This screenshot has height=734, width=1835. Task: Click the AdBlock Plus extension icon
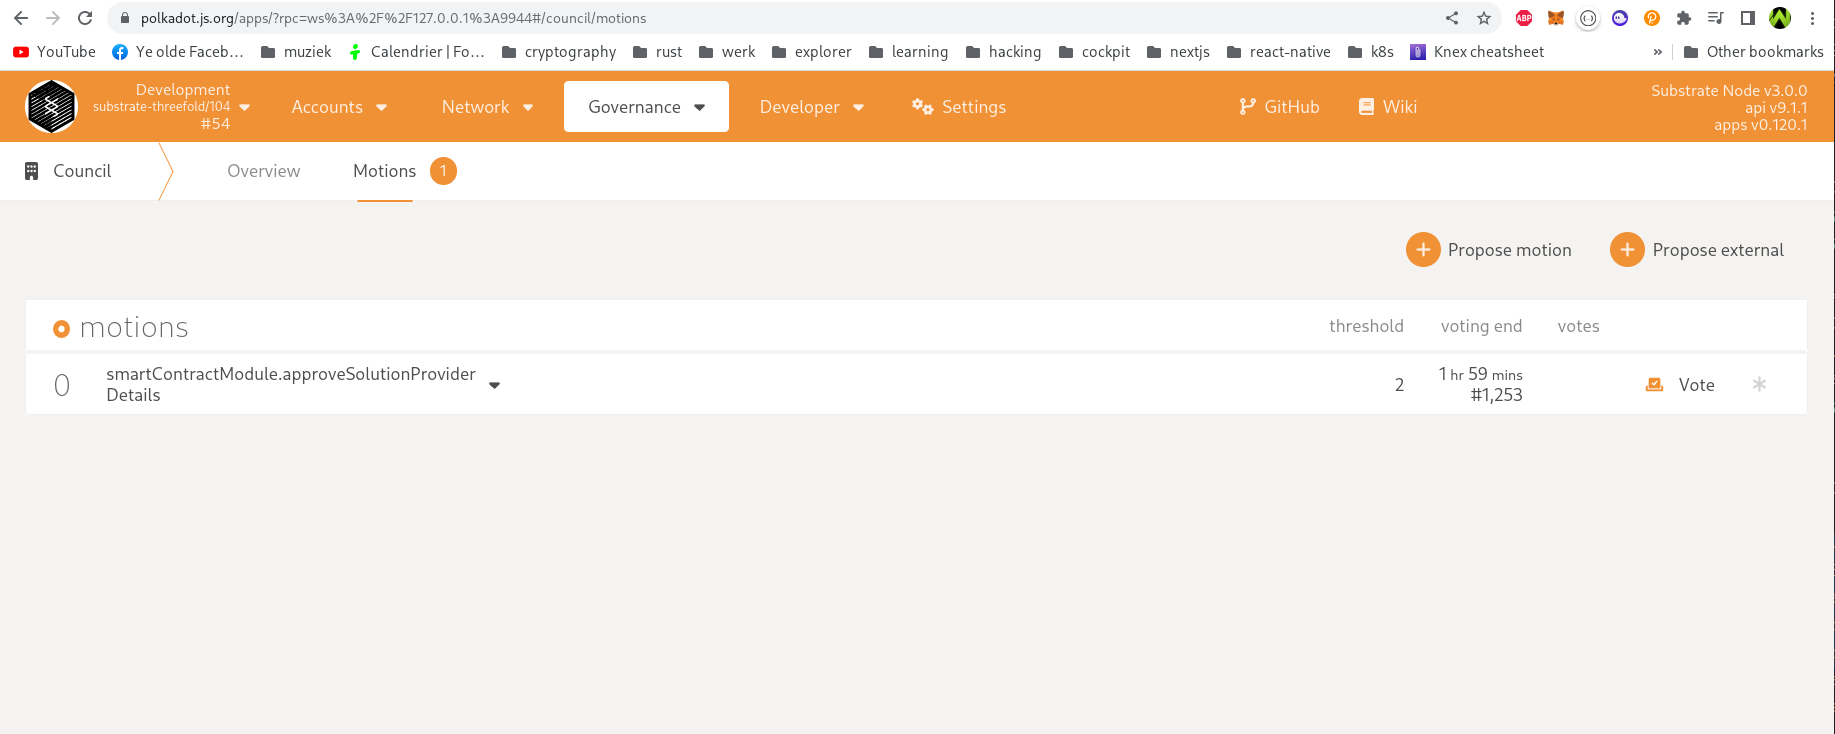(1523, 18)
